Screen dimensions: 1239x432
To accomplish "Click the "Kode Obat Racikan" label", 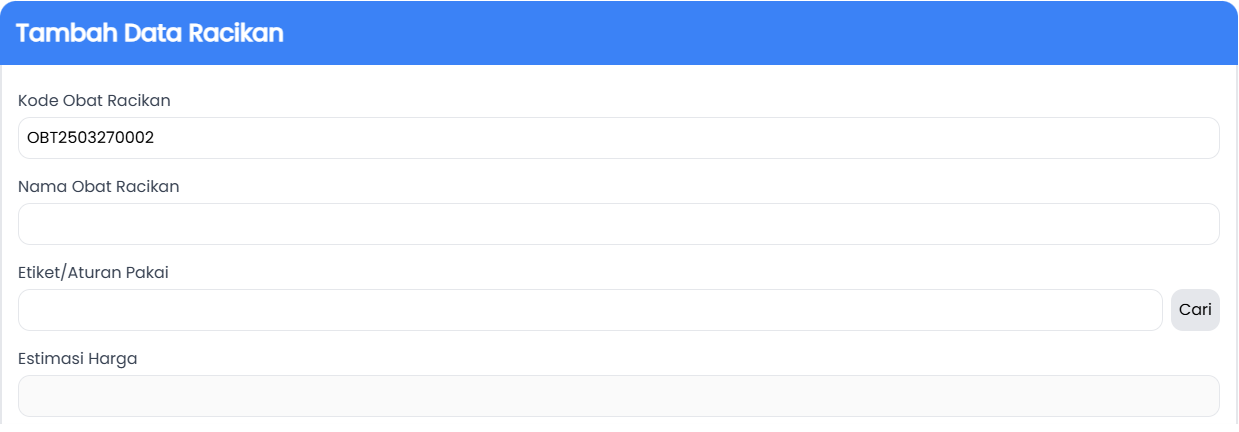I will [94, 100].
